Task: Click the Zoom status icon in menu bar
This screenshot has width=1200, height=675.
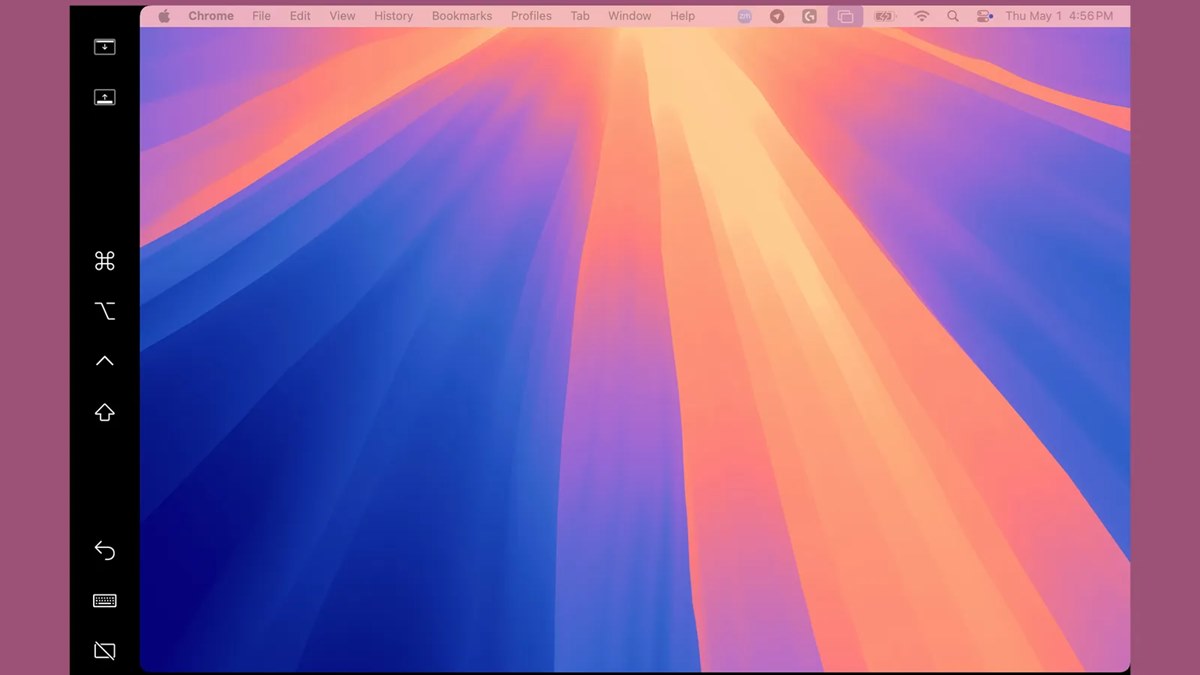Action: [744, 16]
